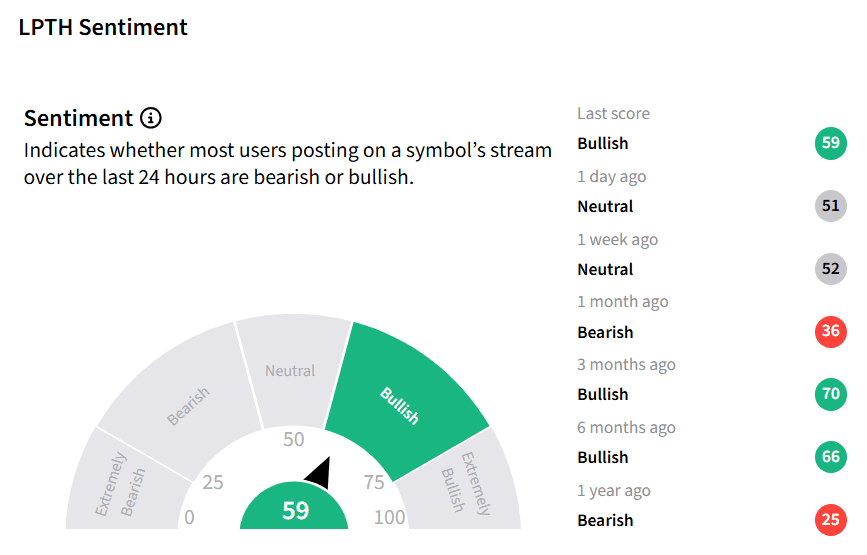Click the 3 months ago label

[x=626, y=365]
